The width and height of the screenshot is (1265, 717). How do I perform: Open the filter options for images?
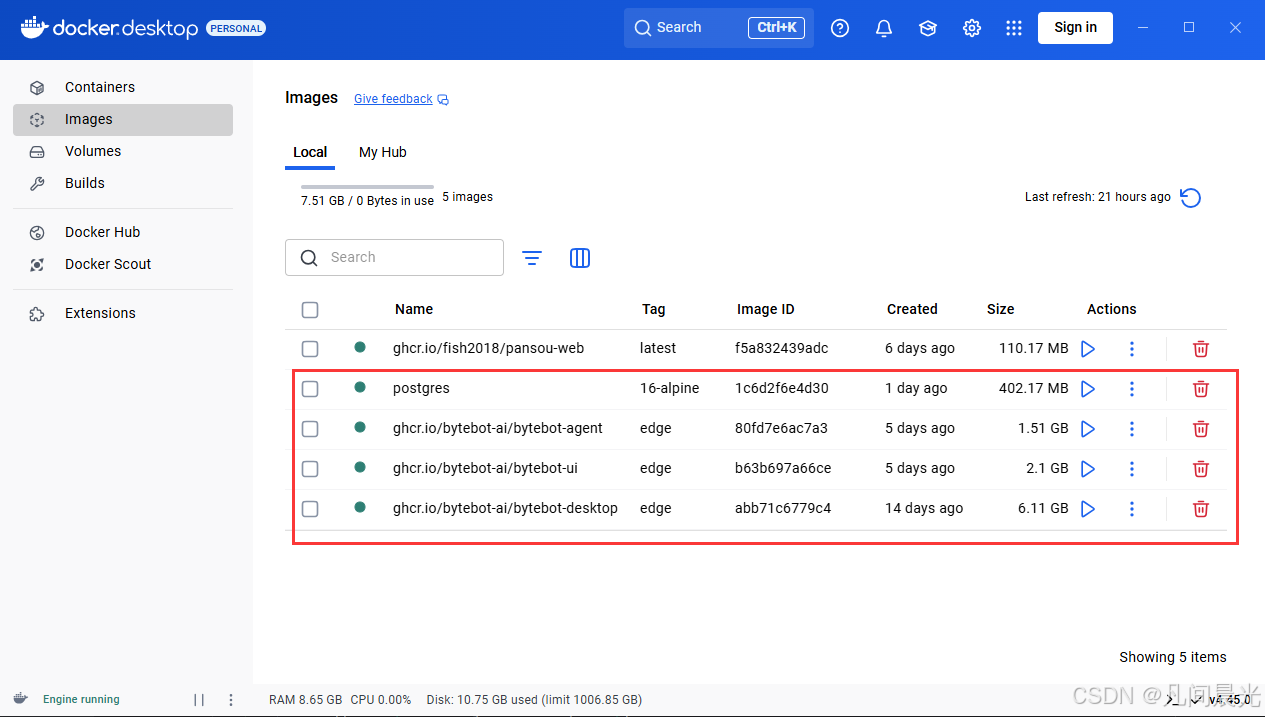coord(531,257)
